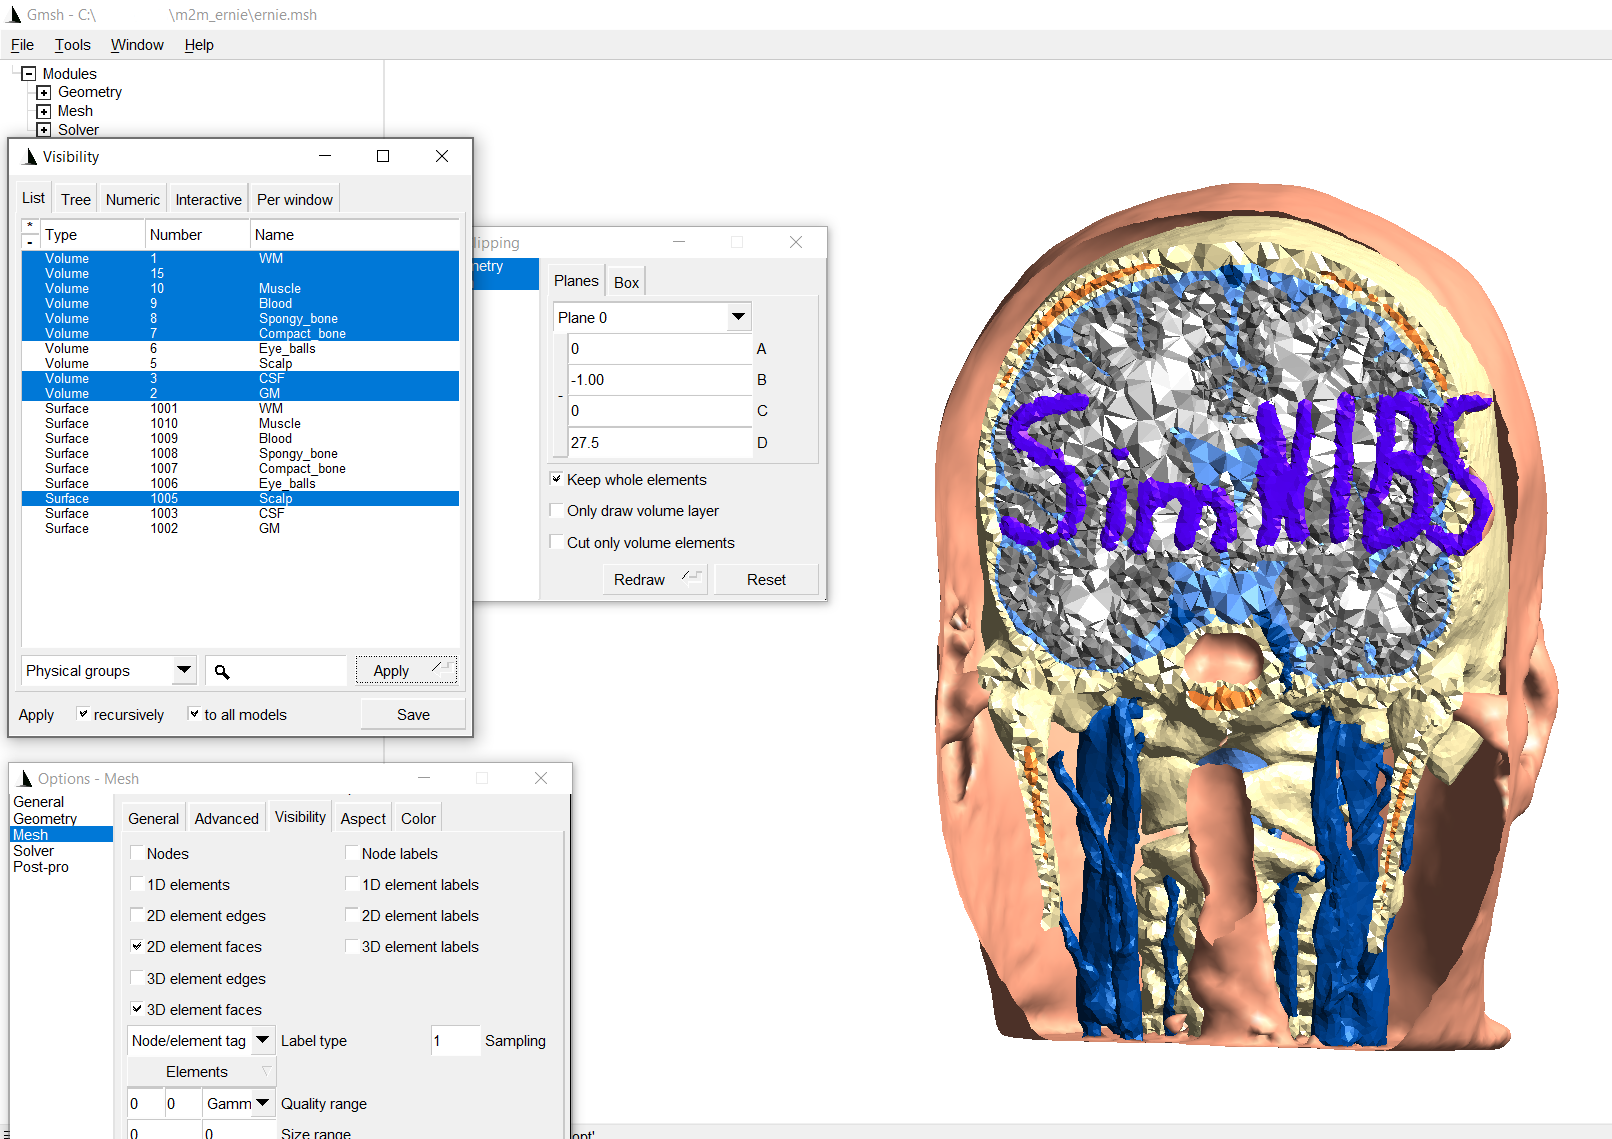Screen dimensions: 1612x1139
Task: Open the File menu
Action: [x=22, y=45]
